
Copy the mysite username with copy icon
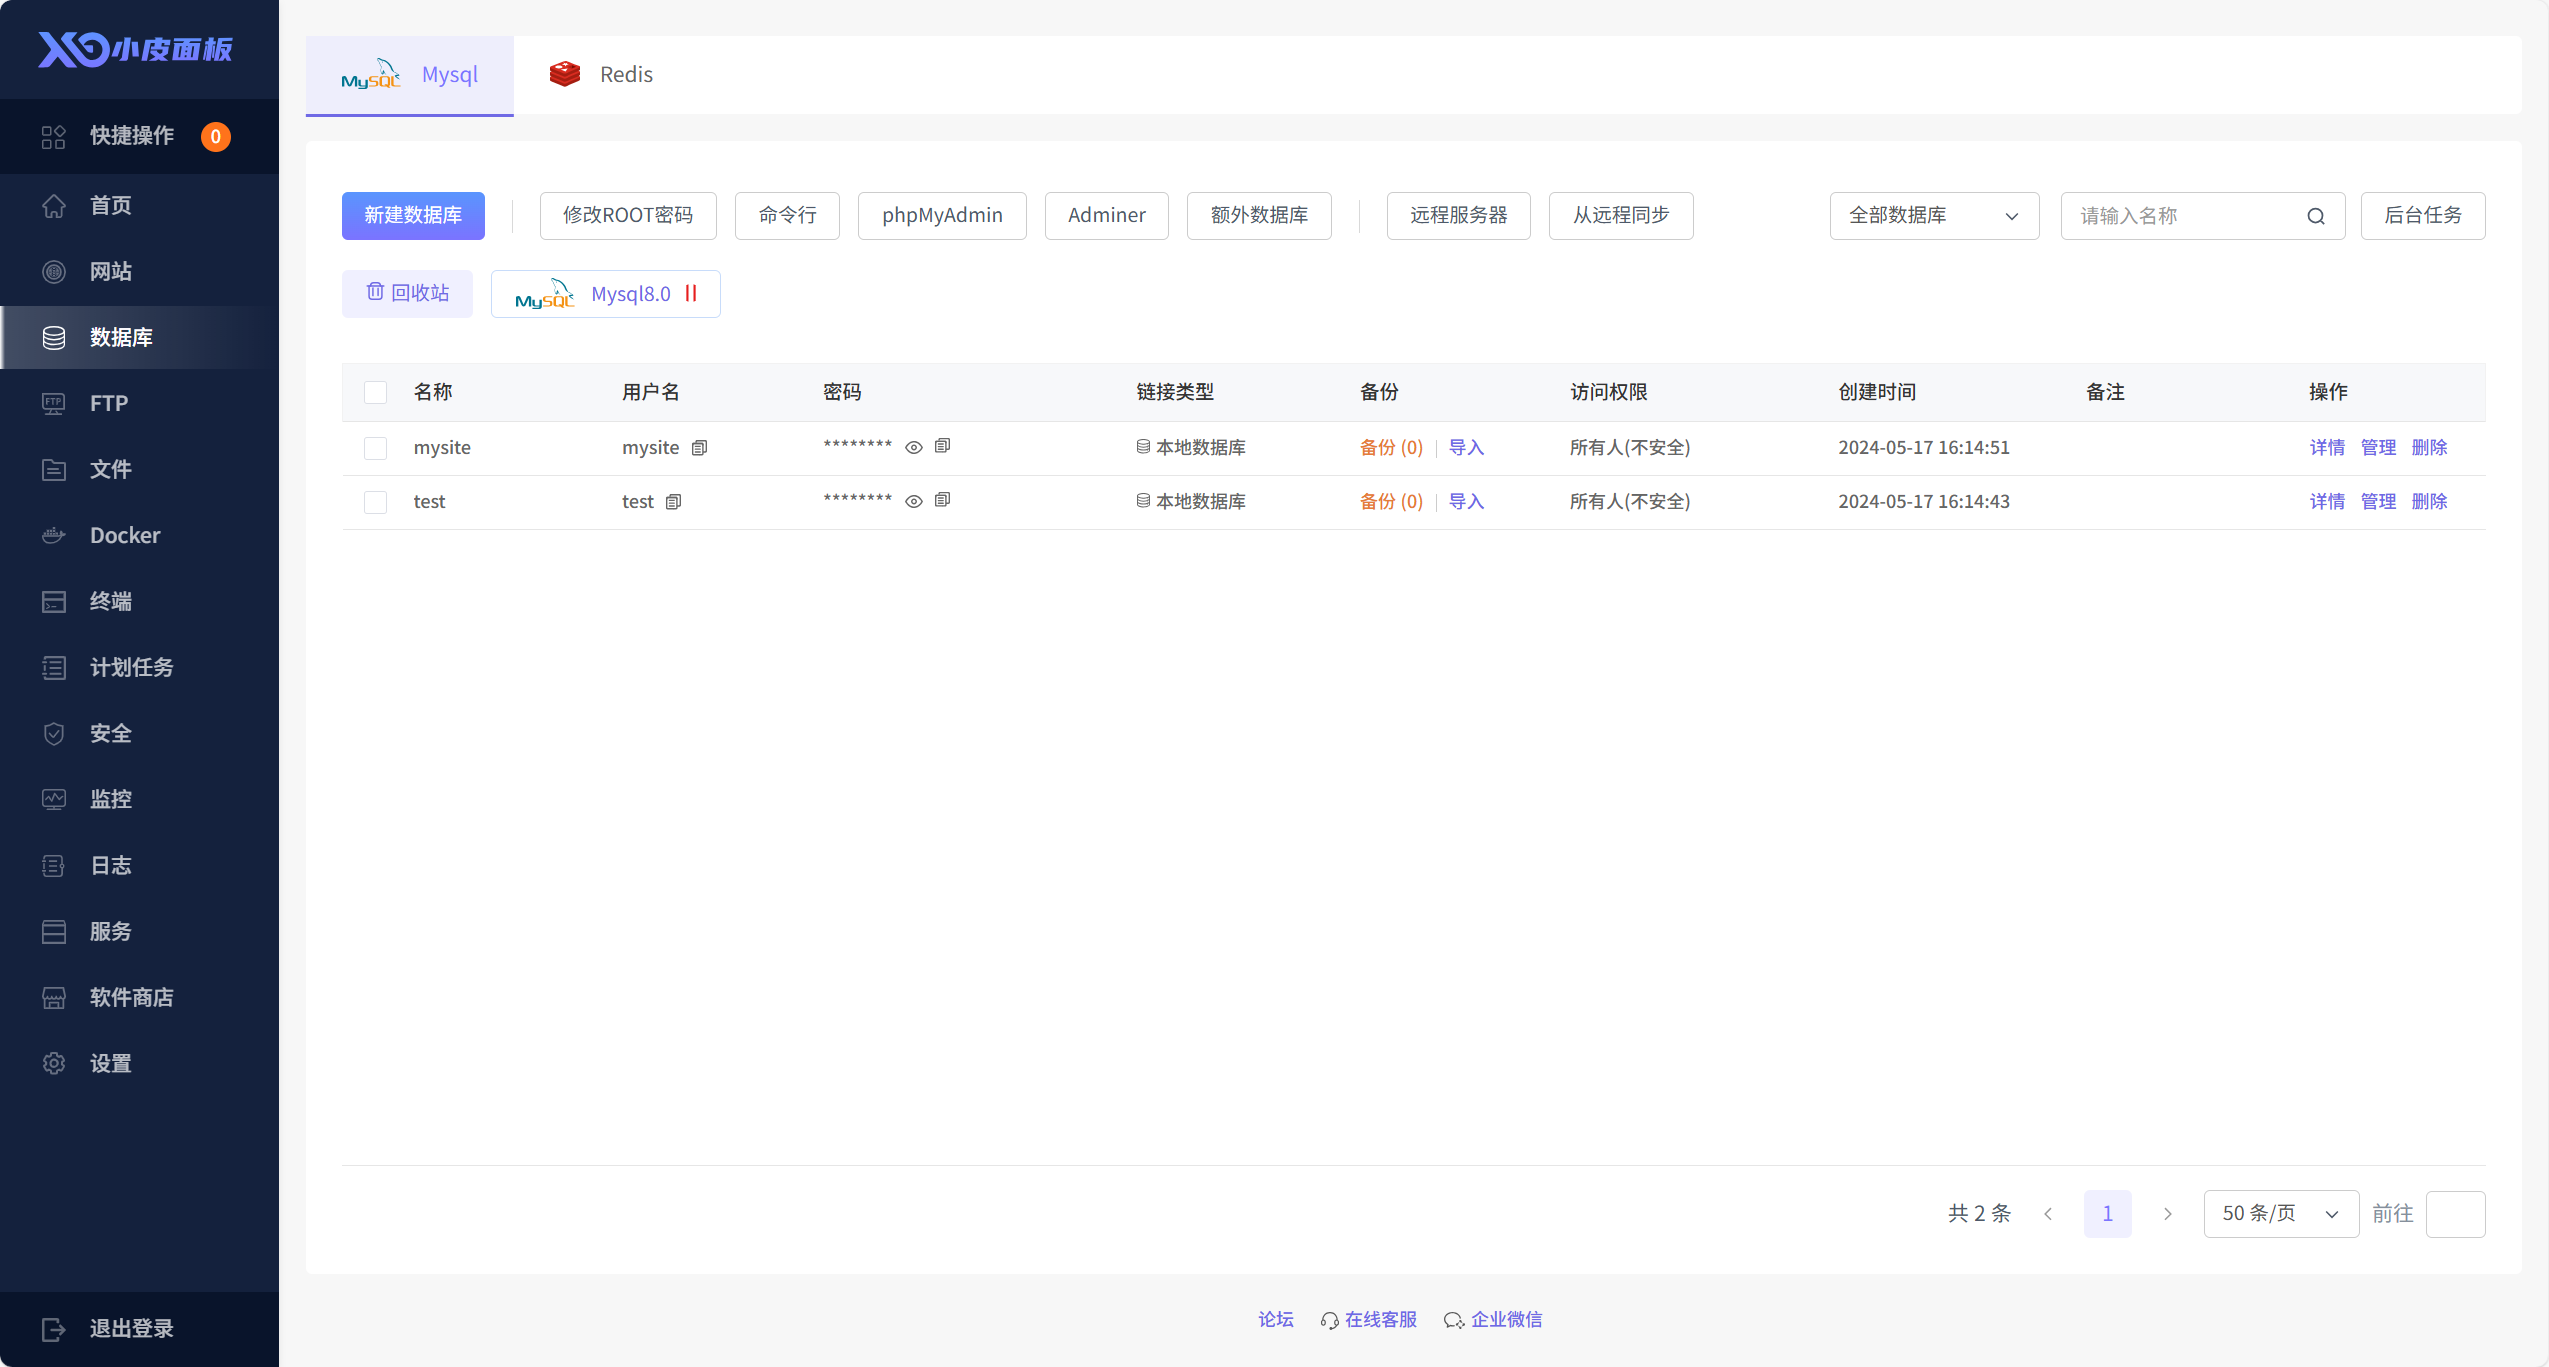pos(699,448)
